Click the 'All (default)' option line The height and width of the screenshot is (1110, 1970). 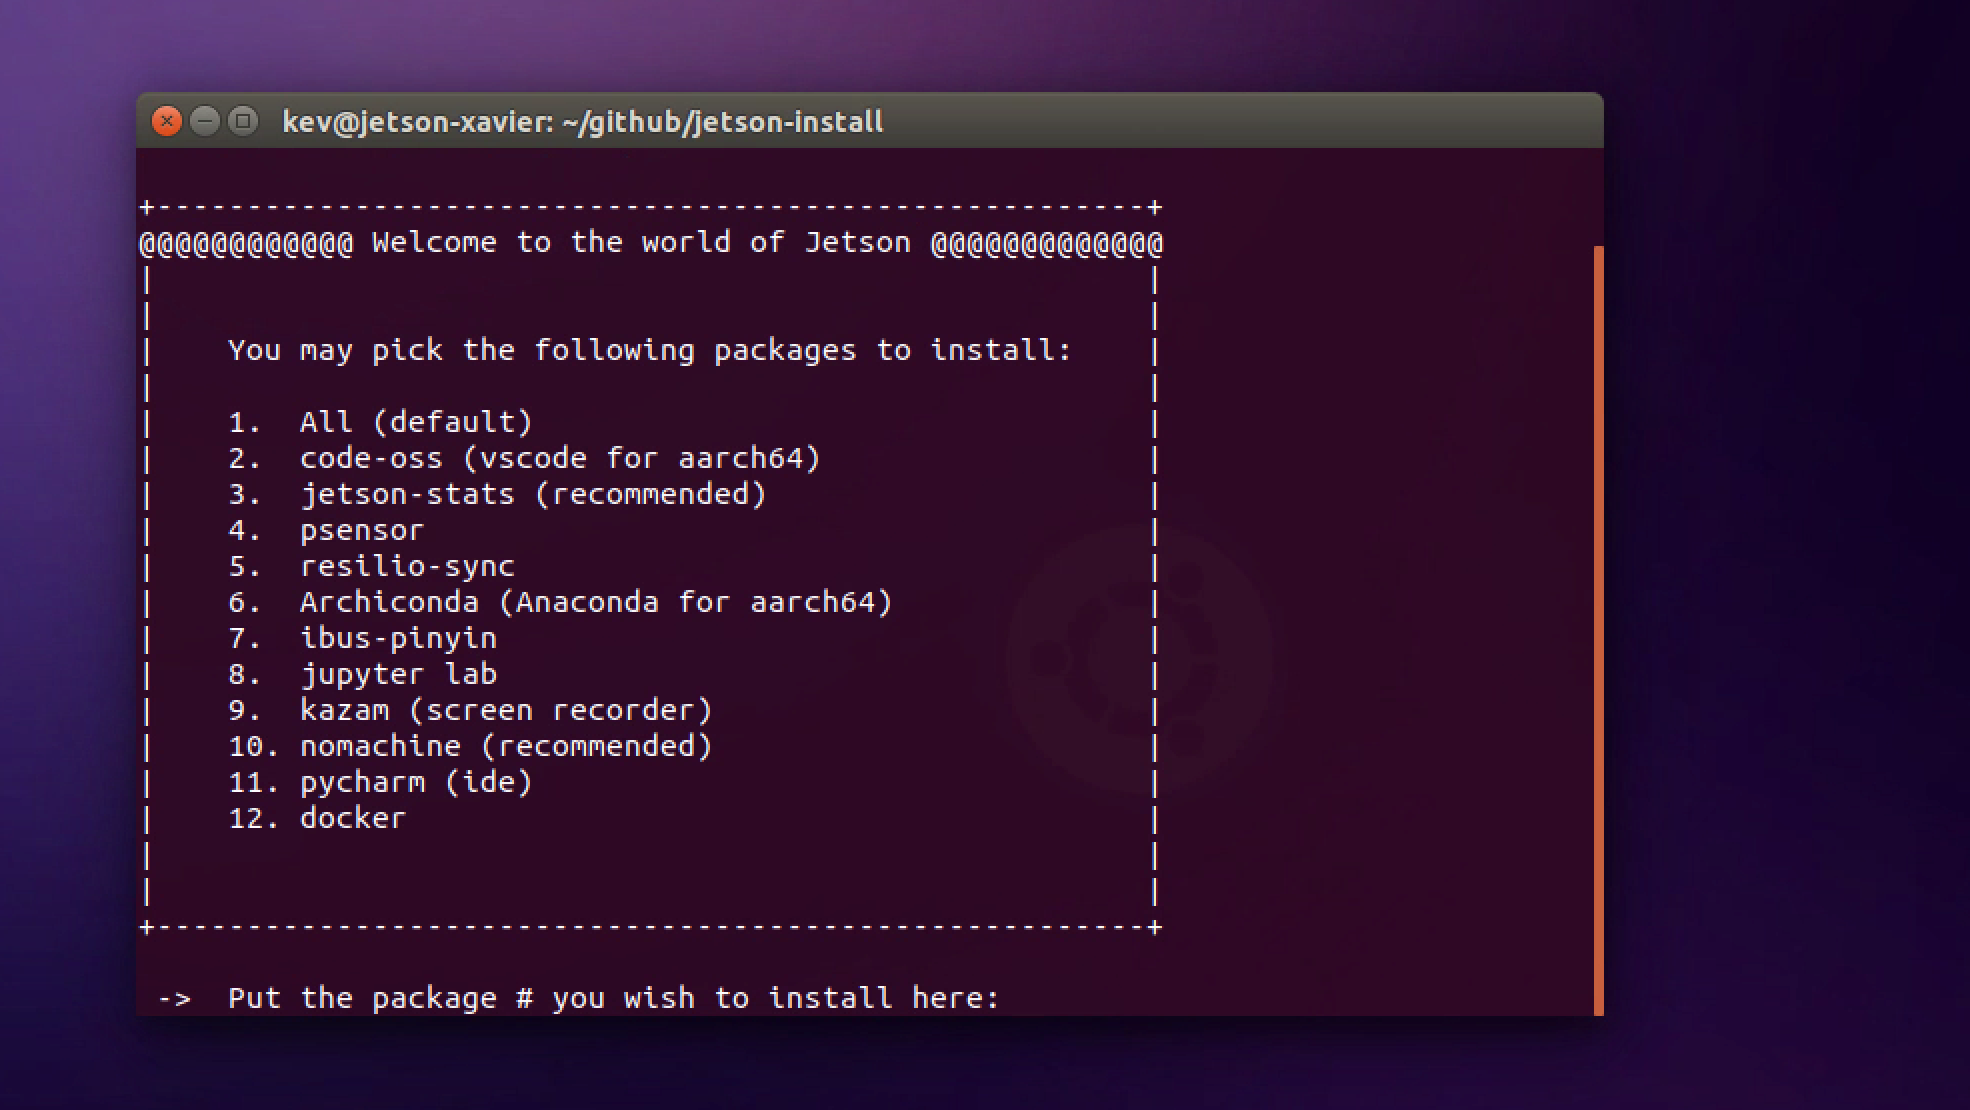(x=415, y=422)
